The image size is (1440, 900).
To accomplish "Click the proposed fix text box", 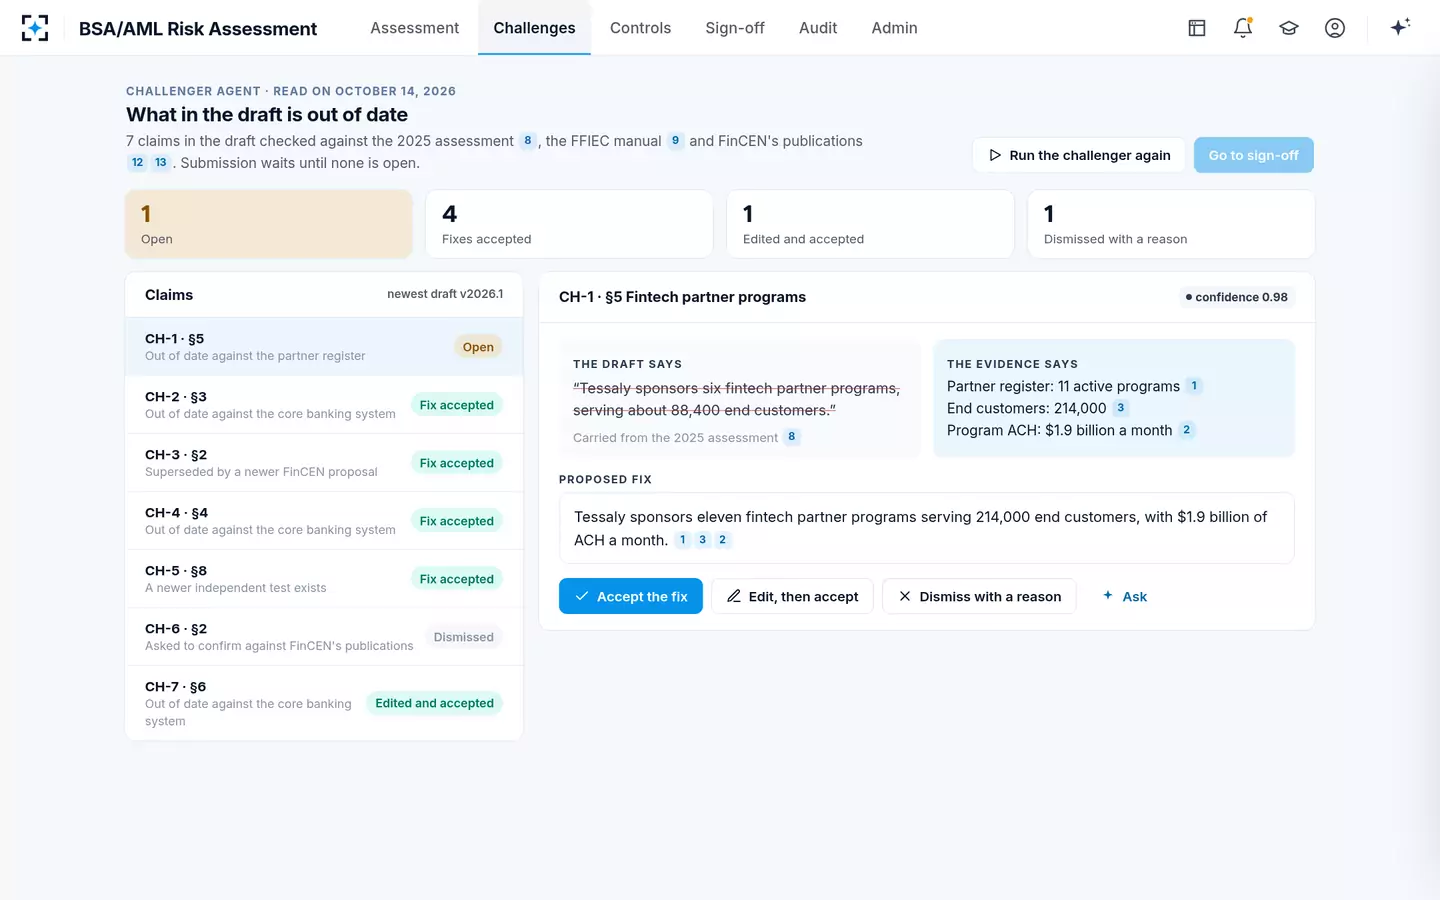I will [x=926, y=528].
